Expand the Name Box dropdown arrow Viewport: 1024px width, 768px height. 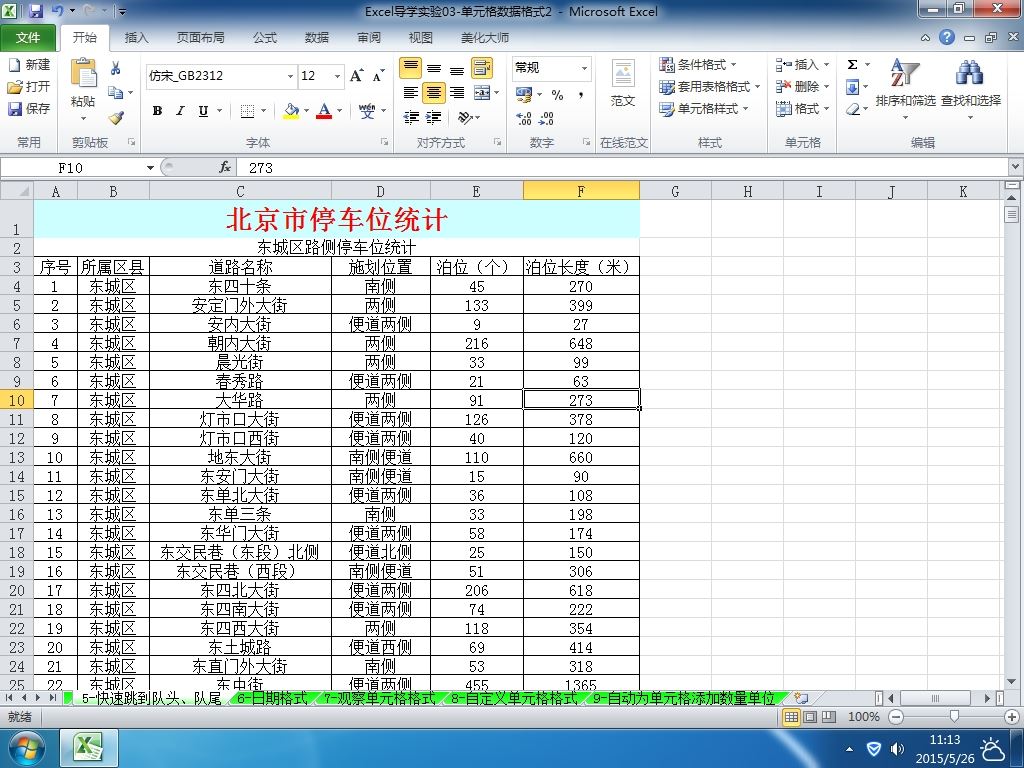coord(150,168)
